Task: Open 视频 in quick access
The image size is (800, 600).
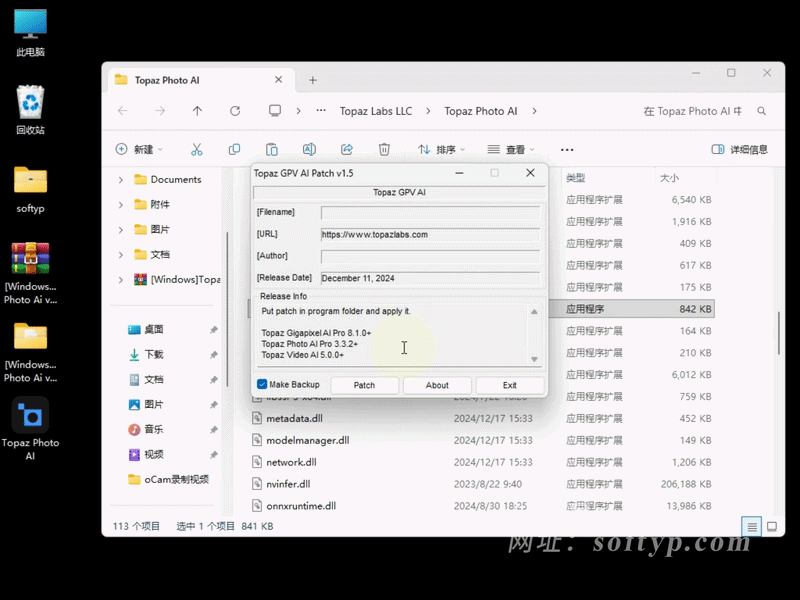Action: pos(154,455)
